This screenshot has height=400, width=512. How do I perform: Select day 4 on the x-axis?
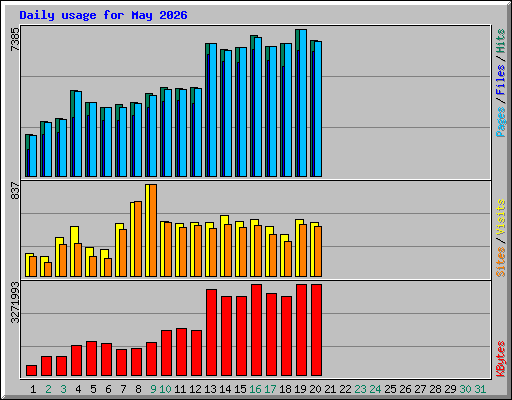point(78,389)
